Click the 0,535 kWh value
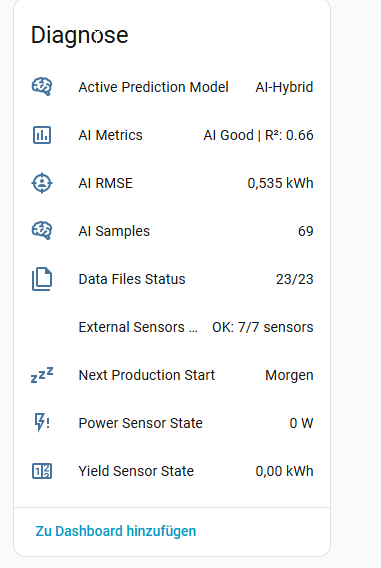381x568 pixels. pos(280,183)
